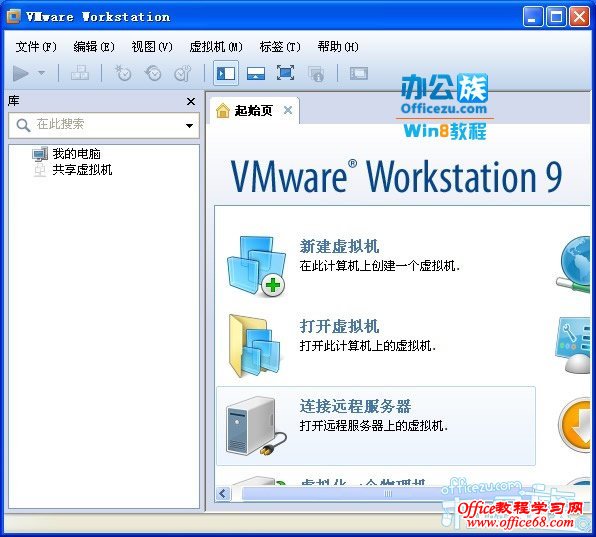The height and width of the screenshot is (537, 596).
Task: Open the snapshot manager toolbar icon
Action: click(182, 73)
